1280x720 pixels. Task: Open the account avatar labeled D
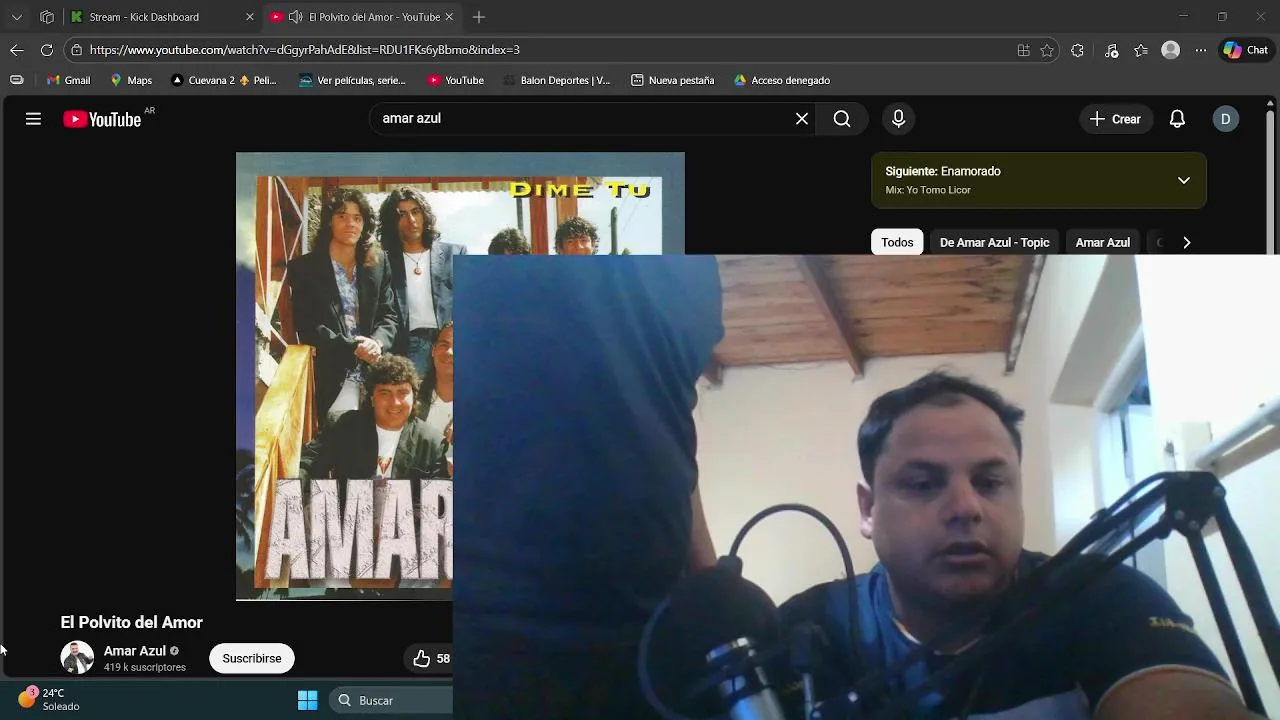1225,119
